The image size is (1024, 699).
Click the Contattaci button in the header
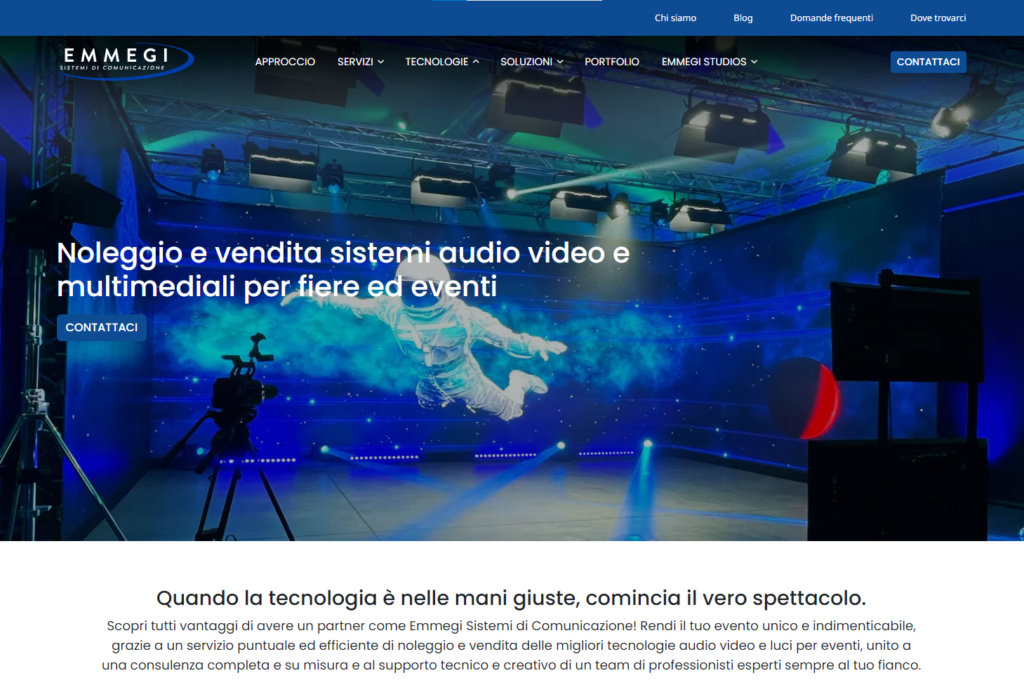pyautogui.click(x=928, y=61)
